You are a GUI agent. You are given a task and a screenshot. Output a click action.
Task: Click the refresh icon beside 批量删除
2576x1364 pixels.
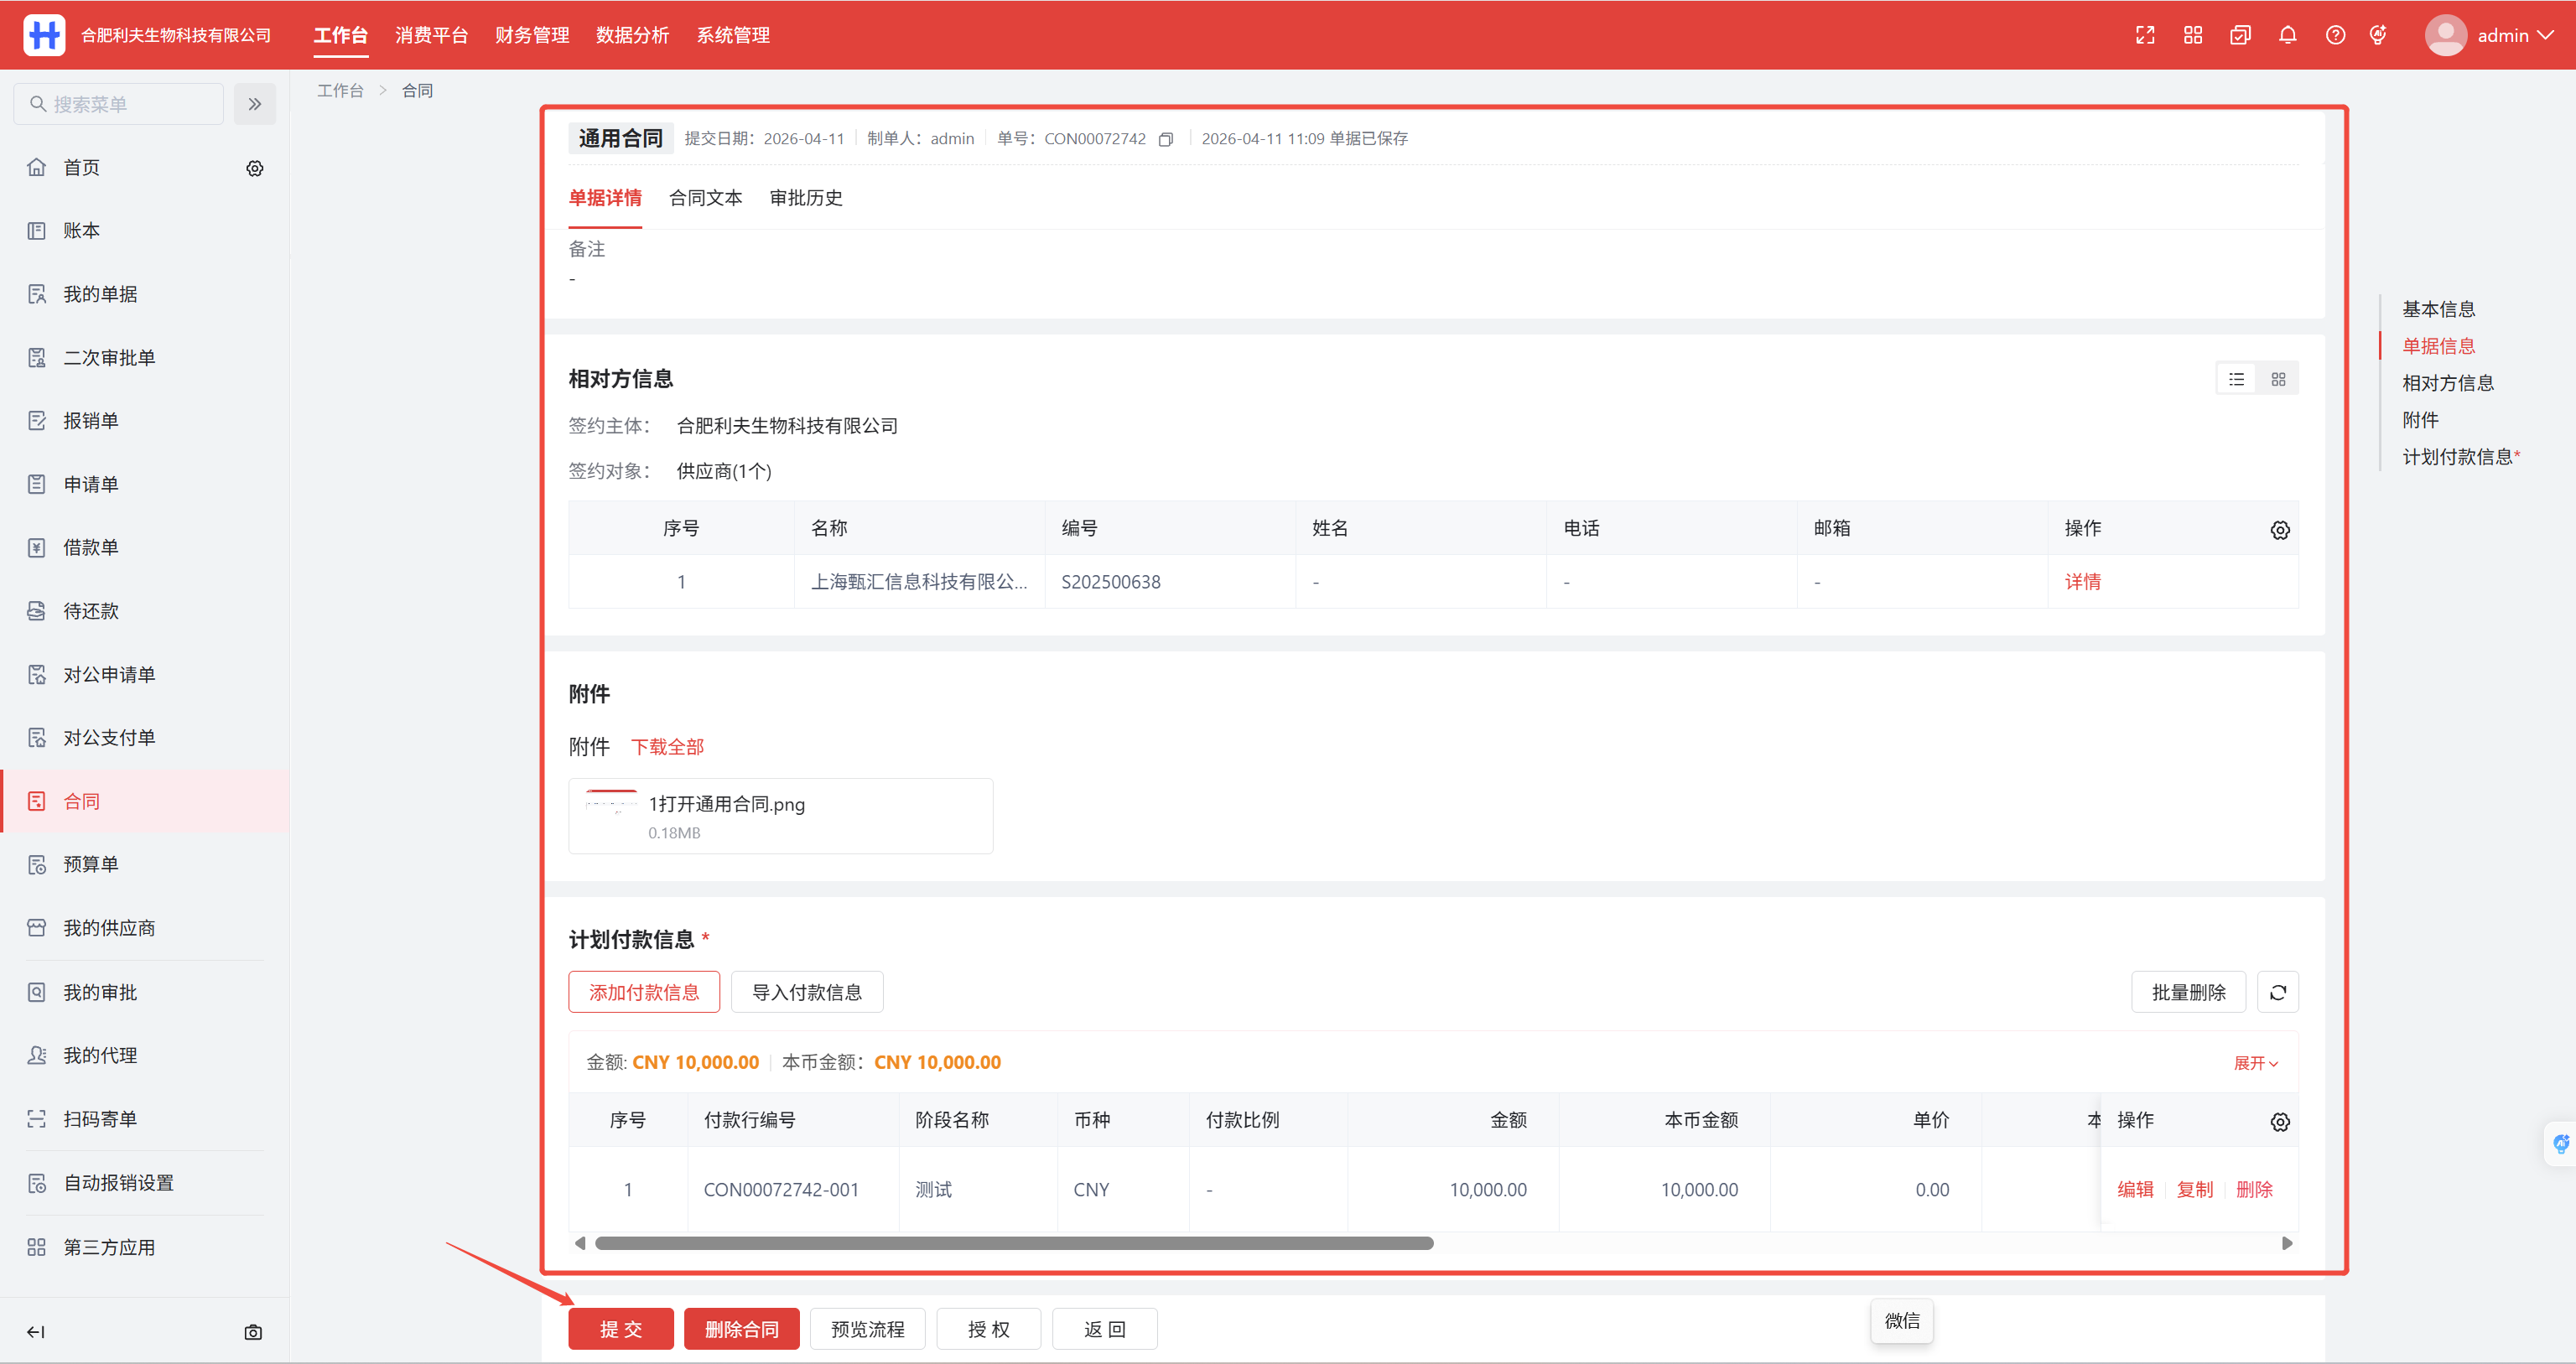pyautogui.click(x=2277, y=992)
